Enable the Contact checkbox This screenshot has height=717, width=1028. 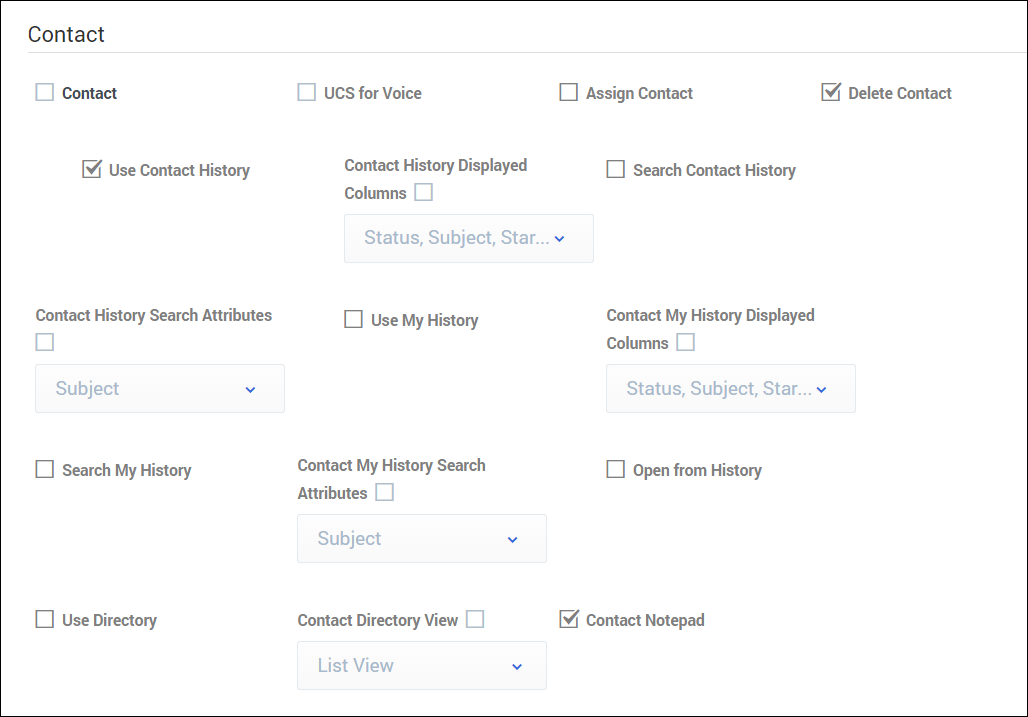coord(45,93)
